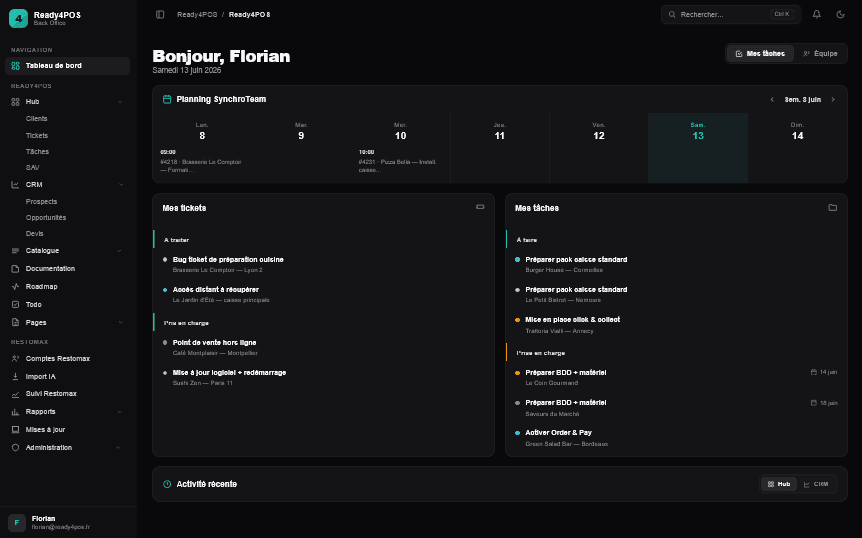
Task: Click the Roadmap icon in sidebar
Action: (x=15, y=286)
